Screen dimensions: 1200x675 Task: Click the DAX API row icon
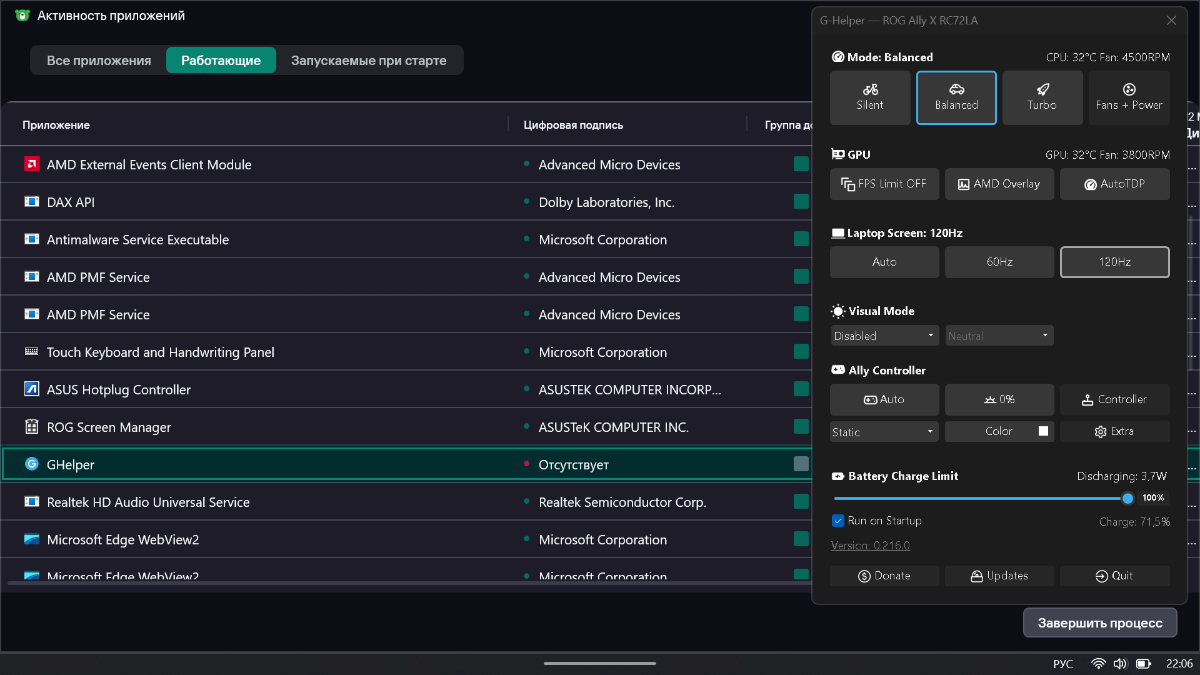[x=31, y=202]
